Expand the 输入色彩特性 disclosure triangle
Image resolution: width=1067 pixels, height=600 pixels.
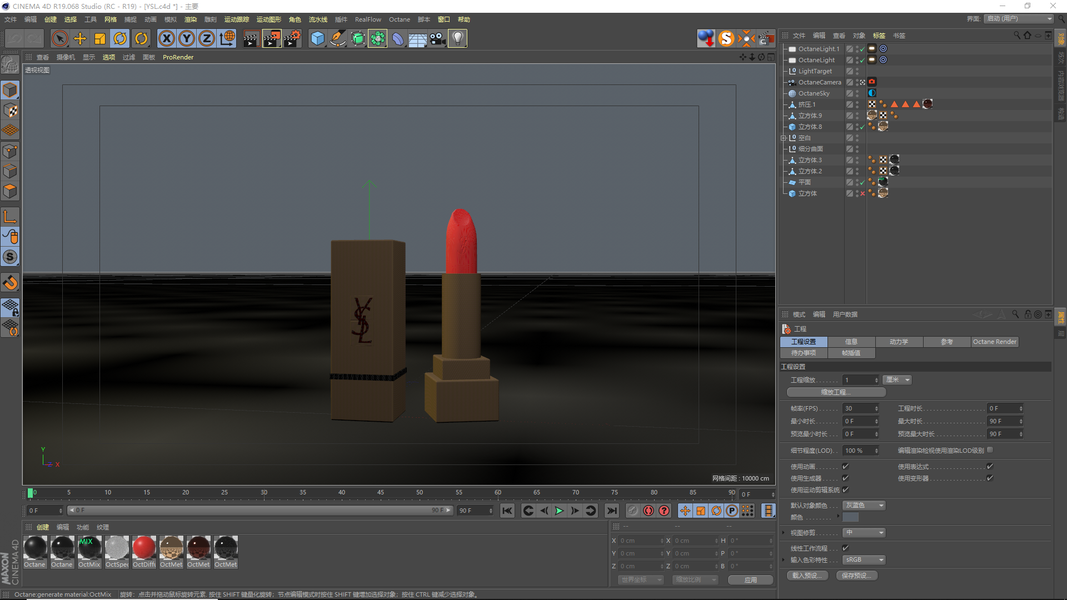click(x=783, y=560)
